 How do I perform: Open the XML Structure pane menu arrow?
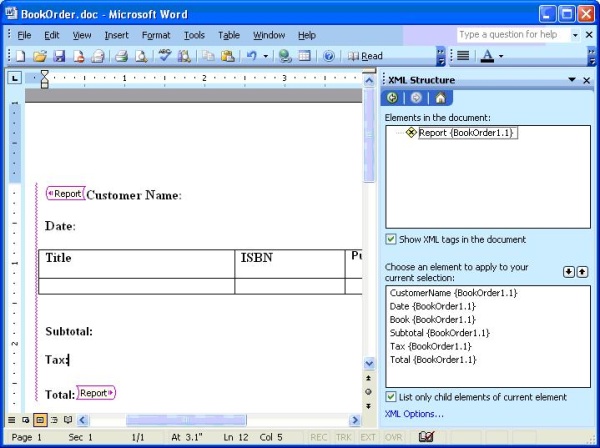pos(572,80)
